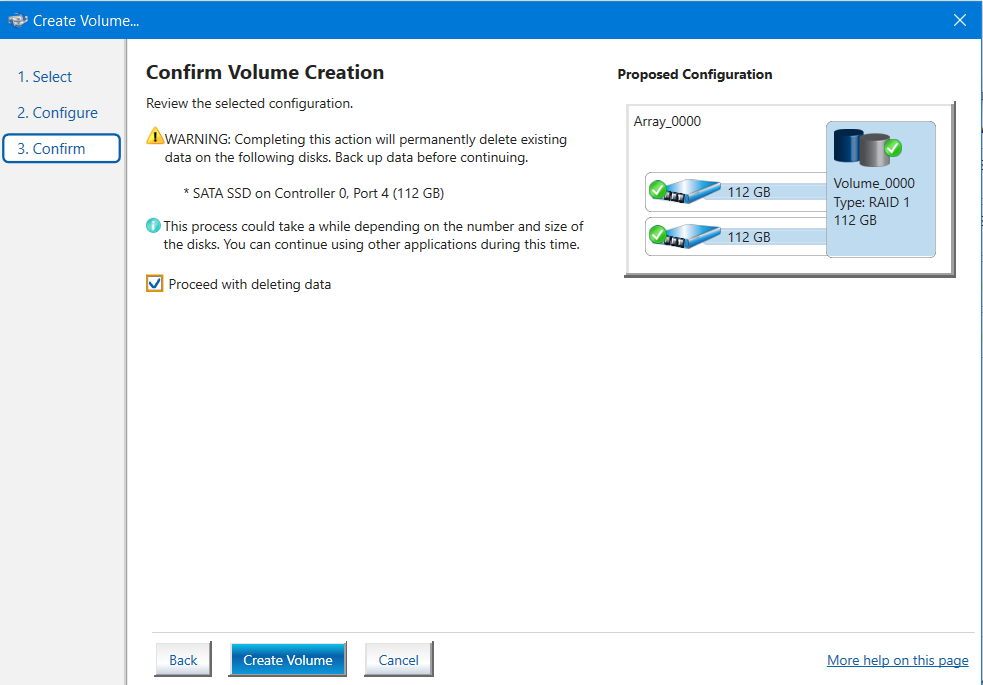Click the Volume_0000 Type: RAID 1 panel
The height and width of the screenshot is (685, 983).
click(x=880, y=189)
